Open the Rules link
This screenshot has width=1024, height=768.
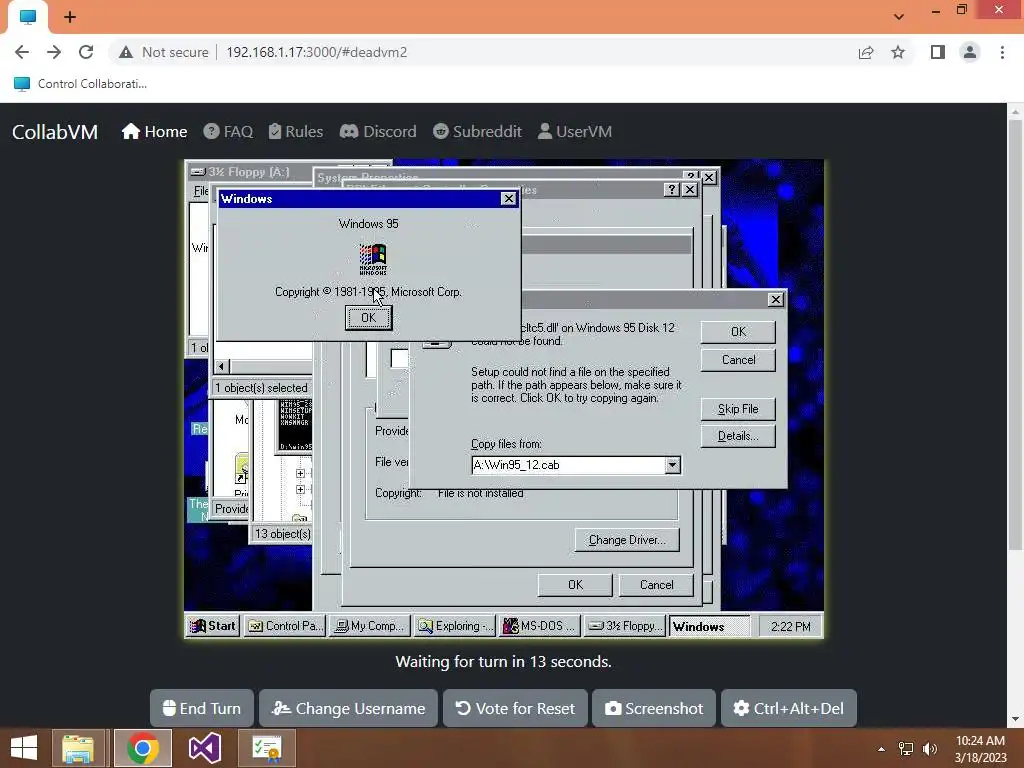tap(296, 131)
